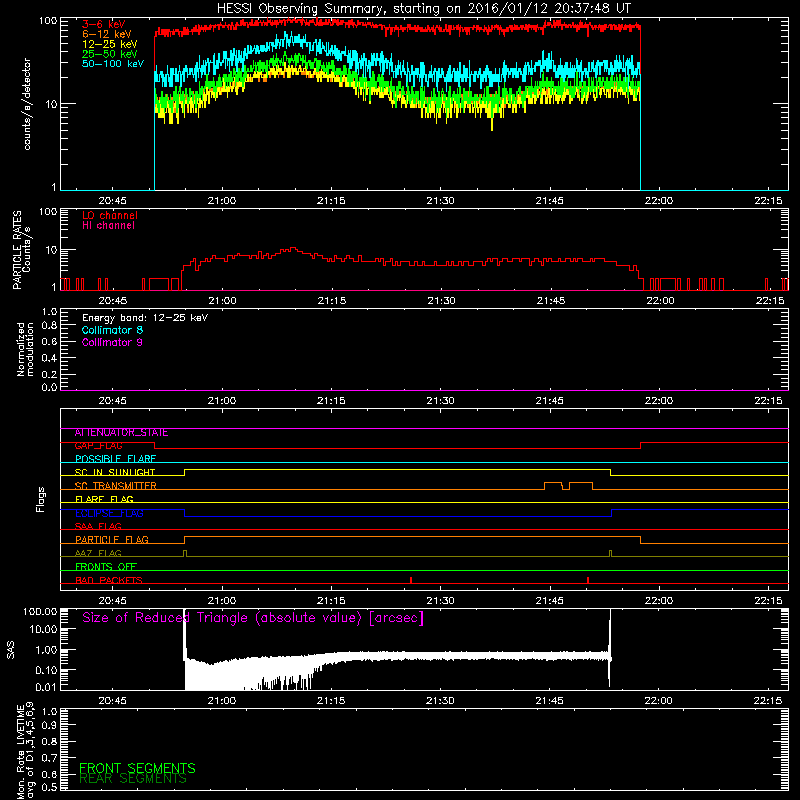800x800 pixels.
Task: Click the 0.01 value on the SAS axis
Action: [x=46, y=687]
